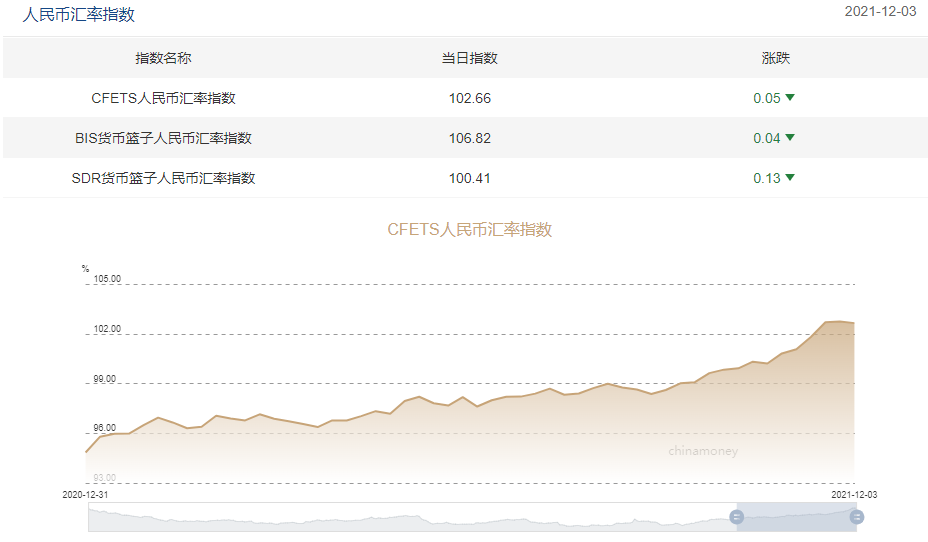Image resolution: width=928 pixels, height=542 pixels.
Task: Click green down arrow beside 0.05
Action: 790,98
